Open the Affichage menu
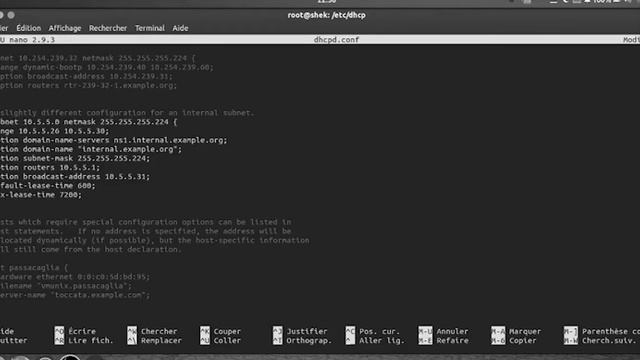 (x=65, y=28)
